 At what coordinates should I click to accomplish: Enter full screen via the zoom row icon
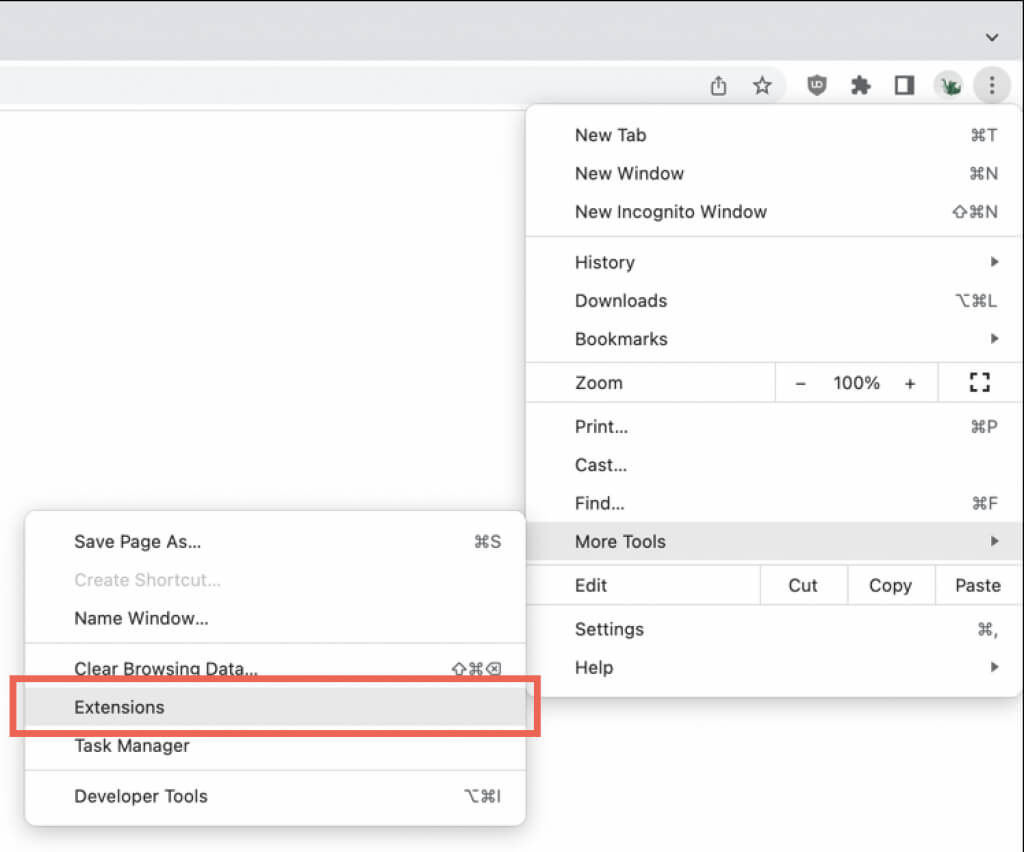click(979, 382)
